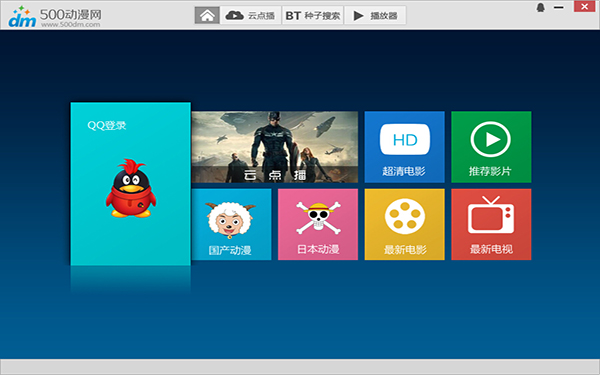The width and height of the screenshot is (600, 375).
Task: Open the Captain America 云点播 banner
Action: (275, 147)
